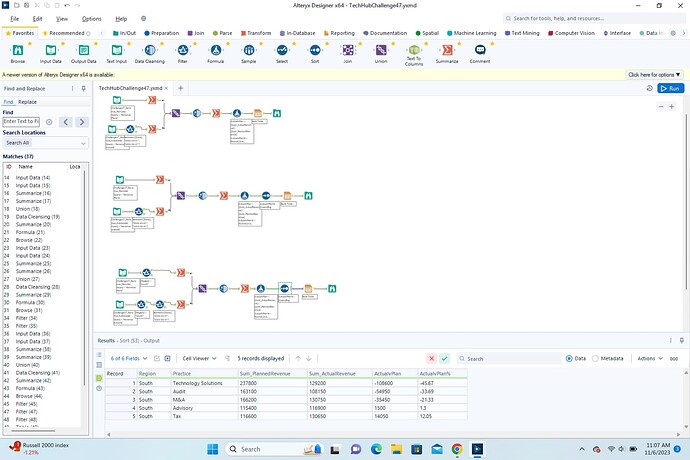690x460 pixels.
Task: Click the Technology Solutions practice cell
Action: (x=204, y=383)
